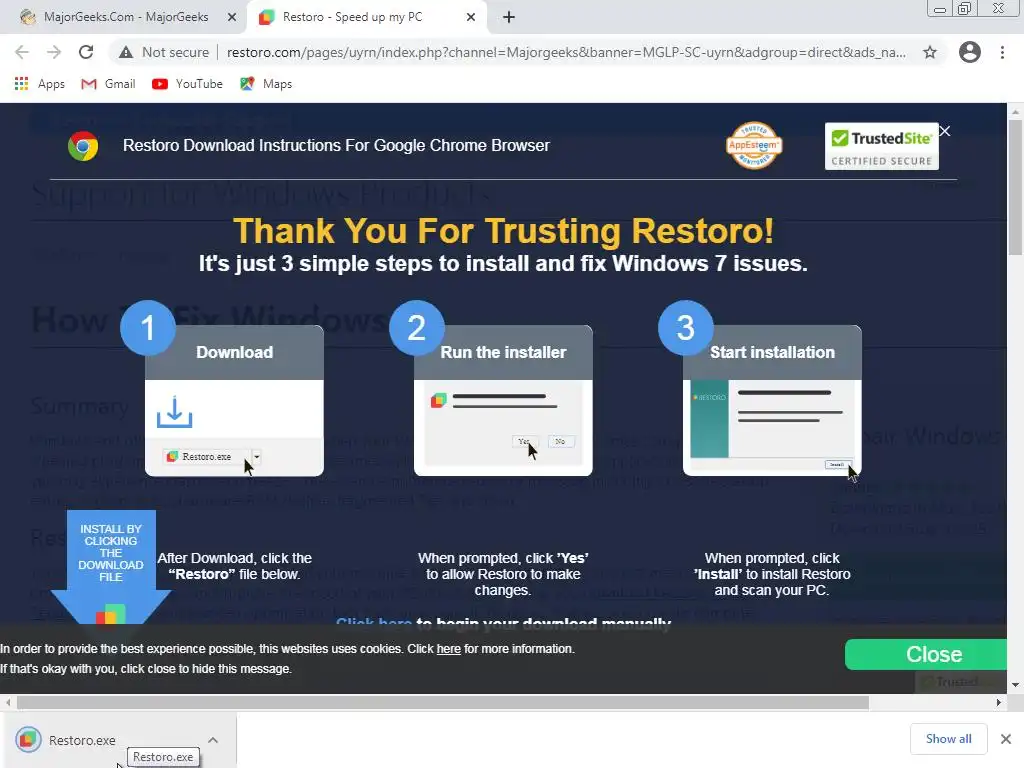View the Not secure site warning

tap(164, 52)
